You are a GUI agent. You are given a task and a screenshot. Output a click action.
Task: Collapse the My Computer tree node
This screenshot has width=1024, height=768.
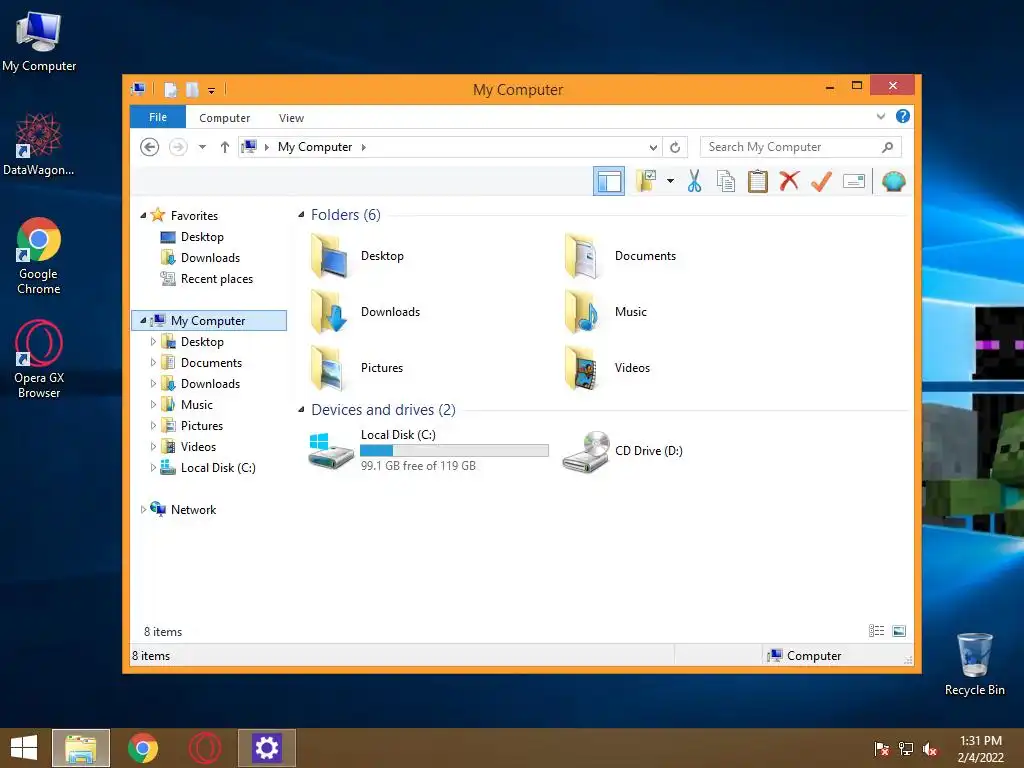click(143, 321)
